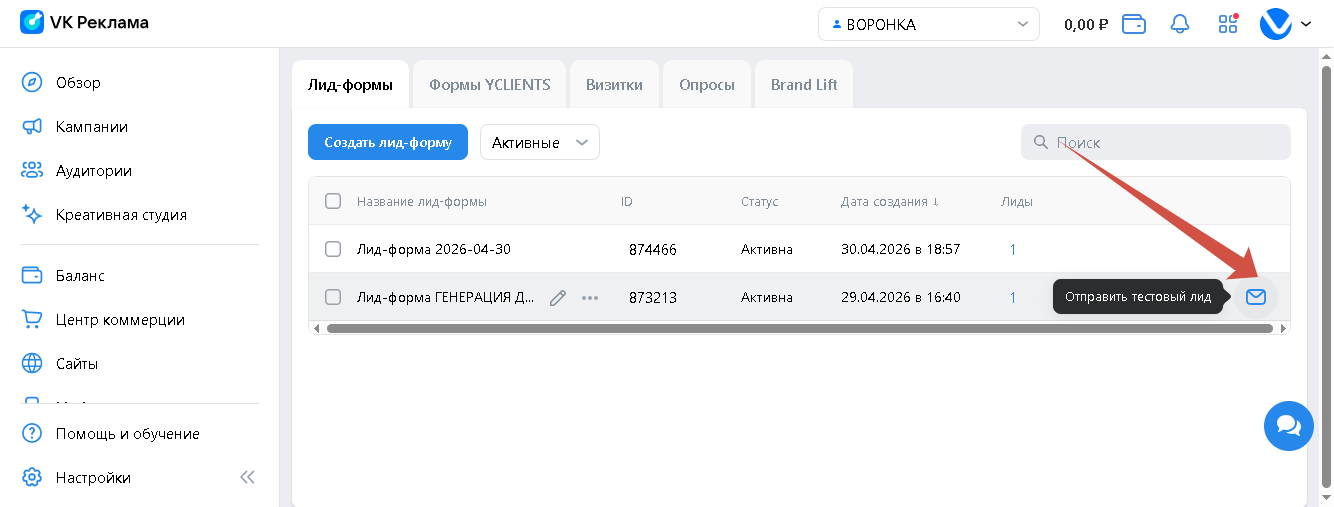The height and width of the screenshot is (507, 1334).
Task: Click the Помощь и обучение question icon
Action: tap(32, 434)
